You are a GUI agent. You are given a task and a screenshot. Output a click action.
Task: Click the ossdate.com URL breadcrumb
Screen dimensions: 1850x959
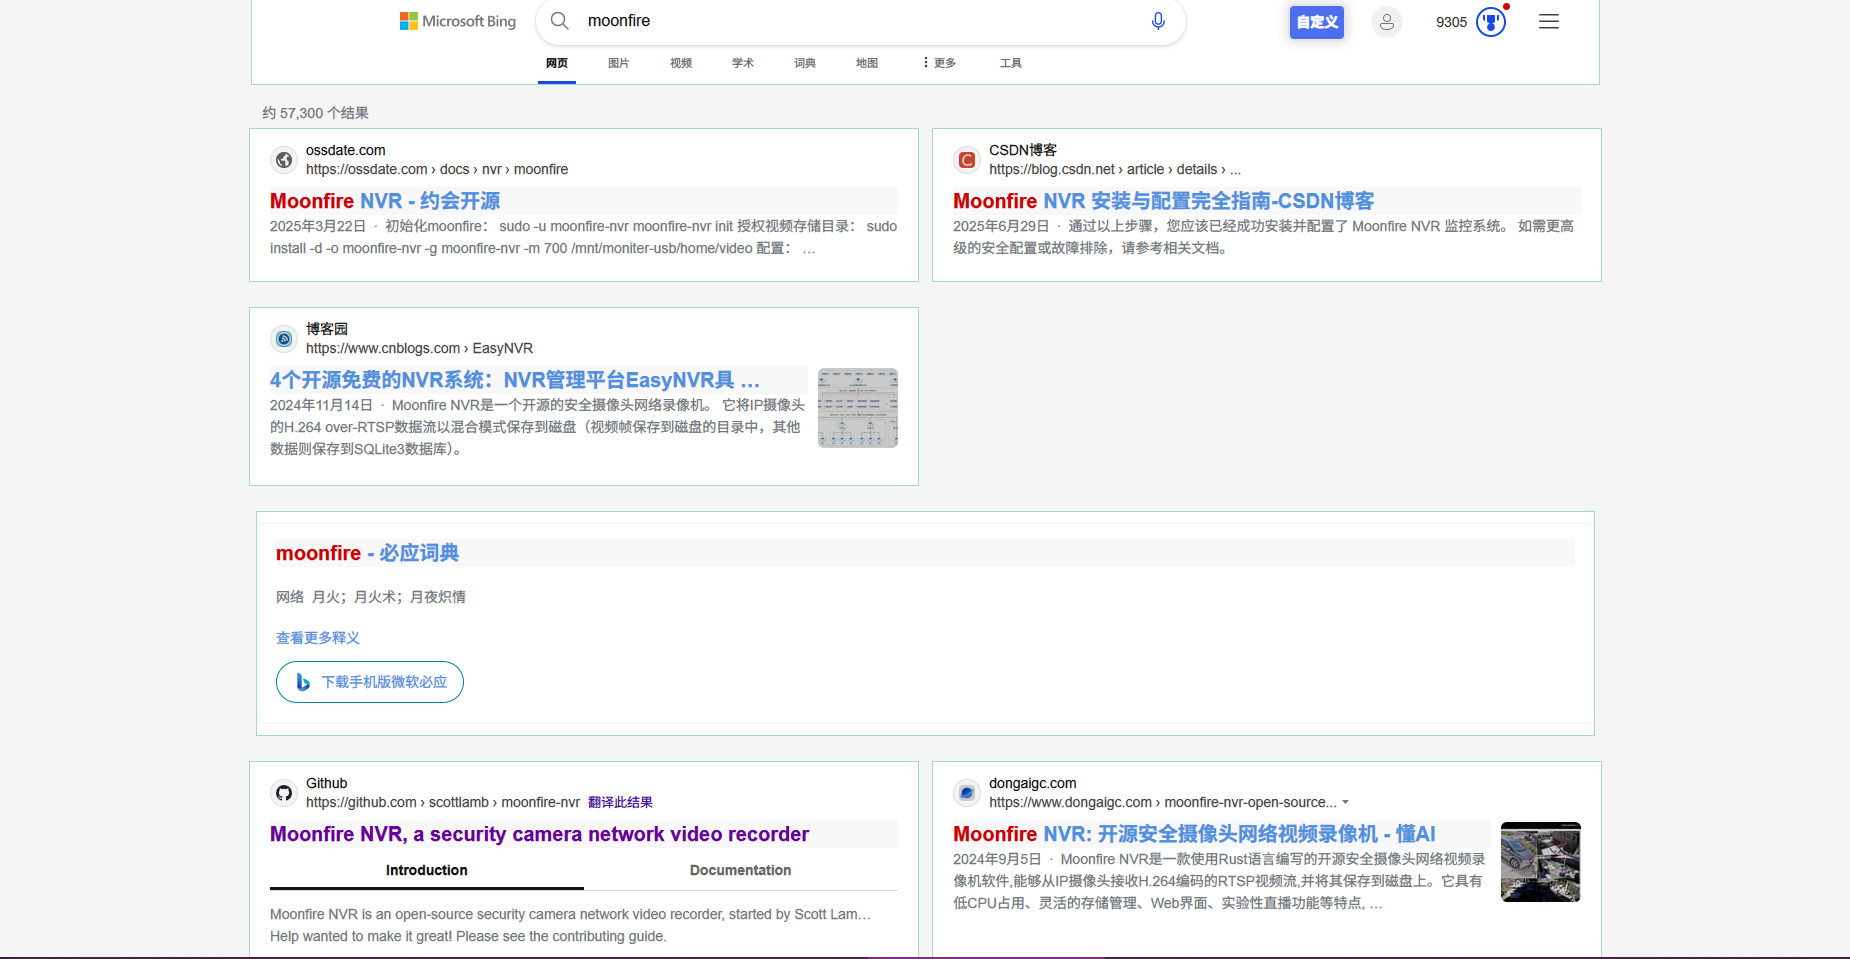[437, 169]
